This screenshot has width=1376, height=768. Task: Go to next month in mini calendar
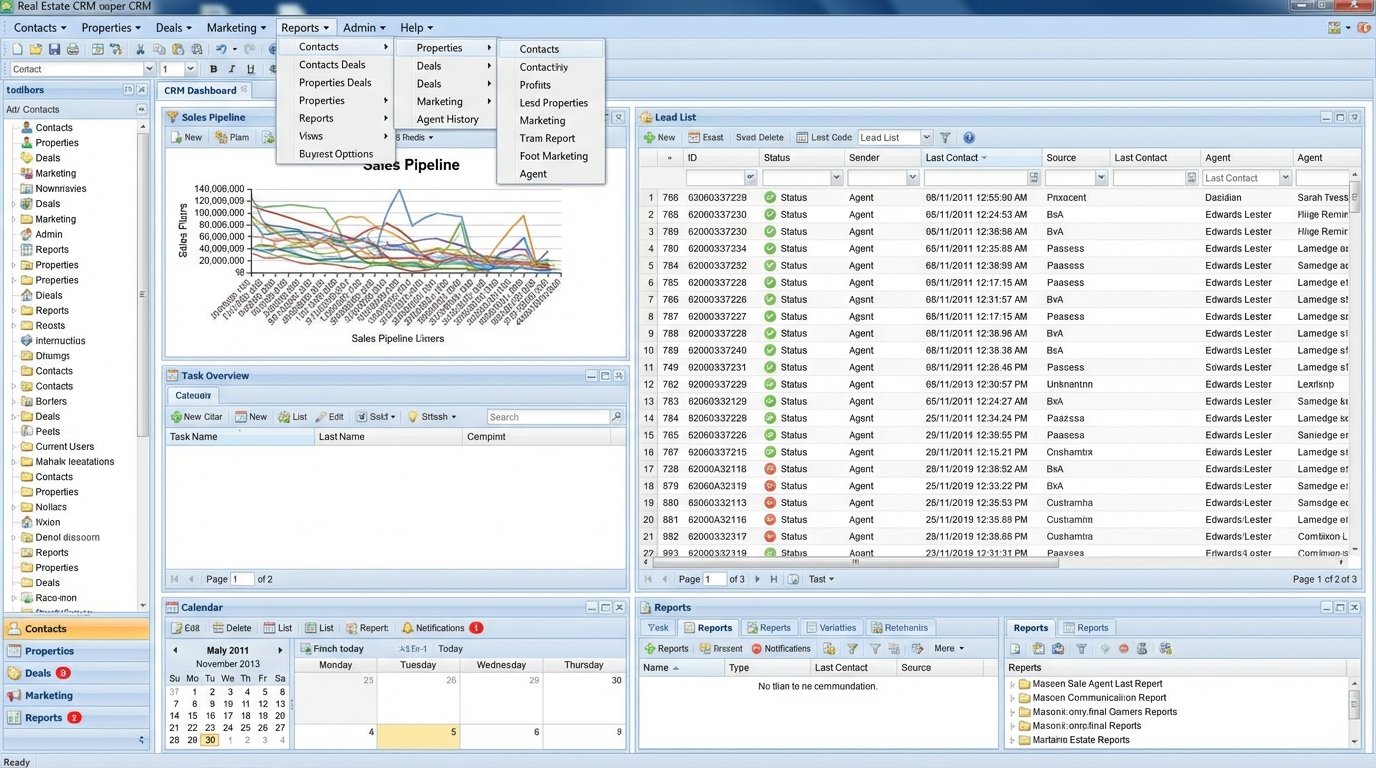click(280, 650)
